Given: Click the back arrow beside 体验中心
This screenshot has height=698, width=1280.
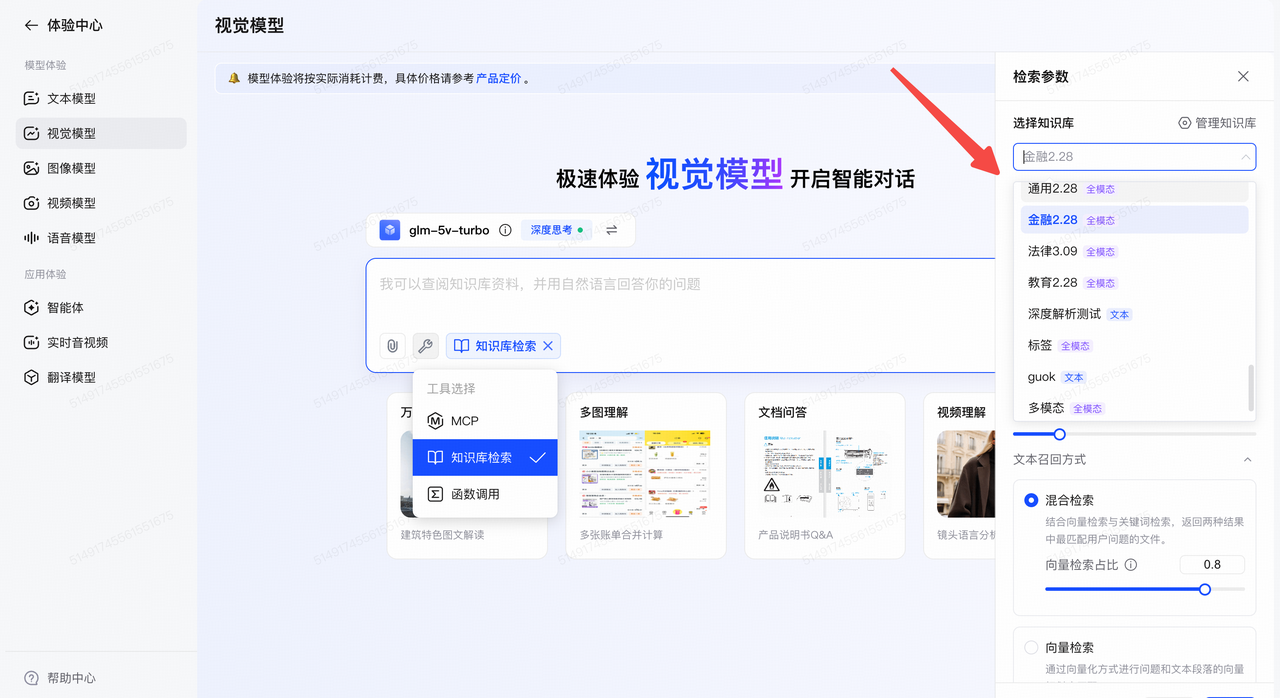Looking at the screenshot, I should tap(31, 25).
